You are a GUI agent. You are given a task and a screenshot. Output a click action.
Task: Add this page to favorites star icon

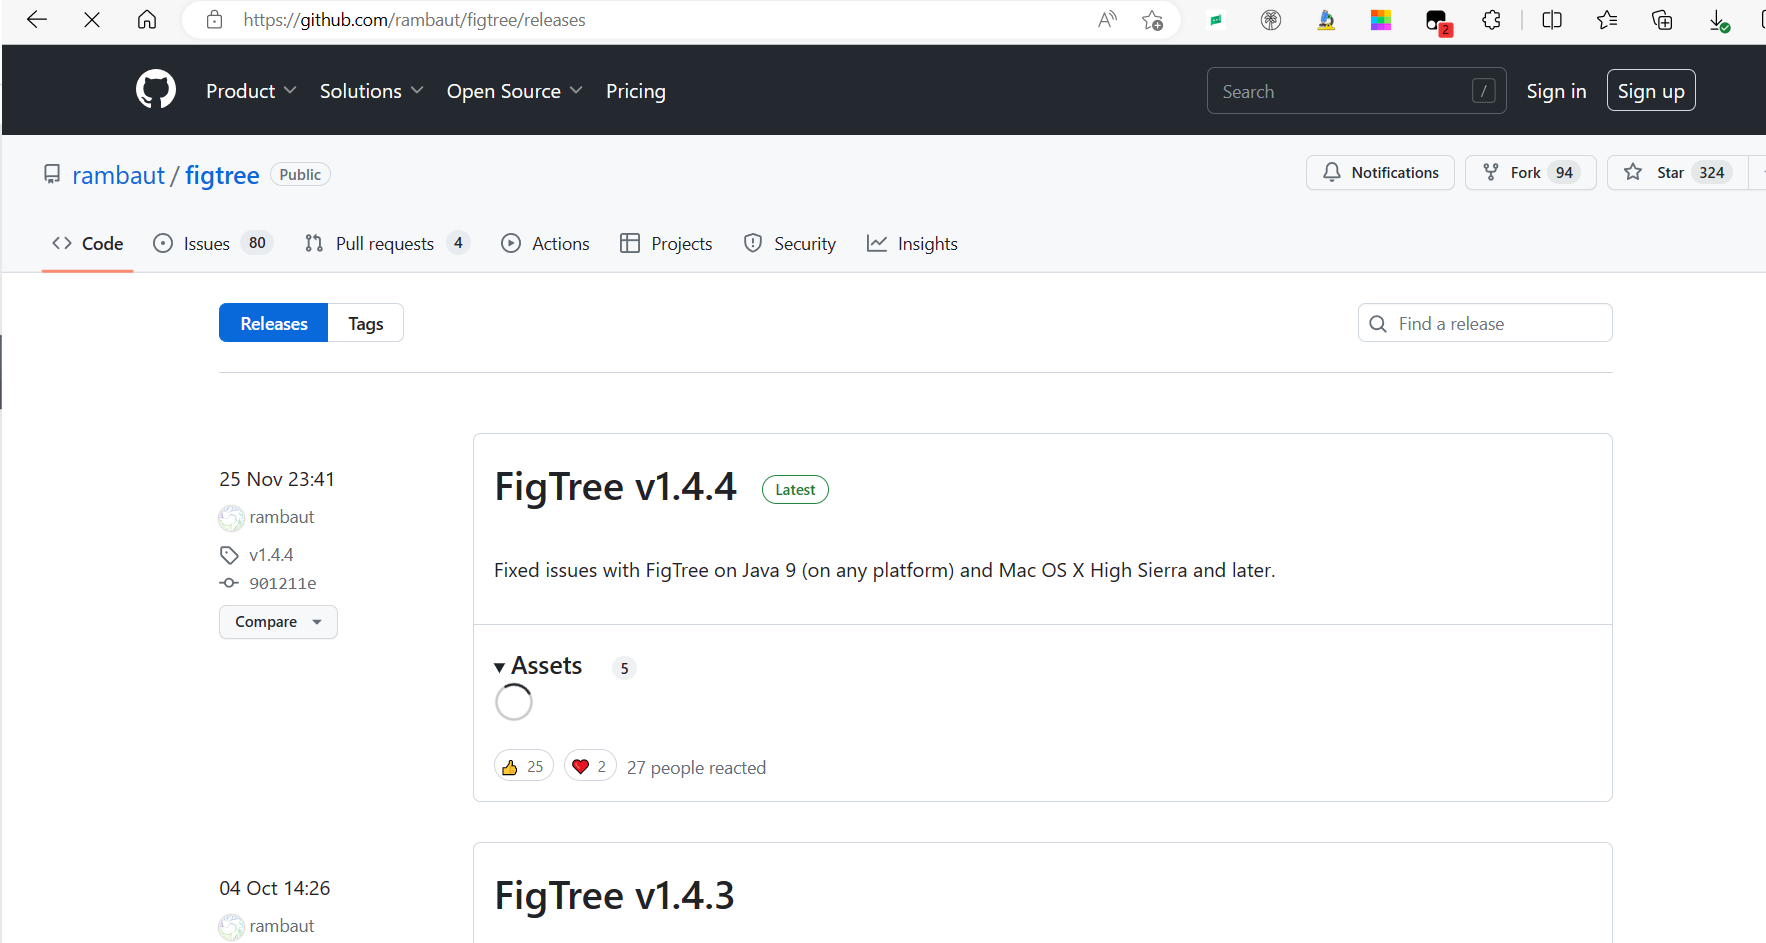tap(1153, 20)
